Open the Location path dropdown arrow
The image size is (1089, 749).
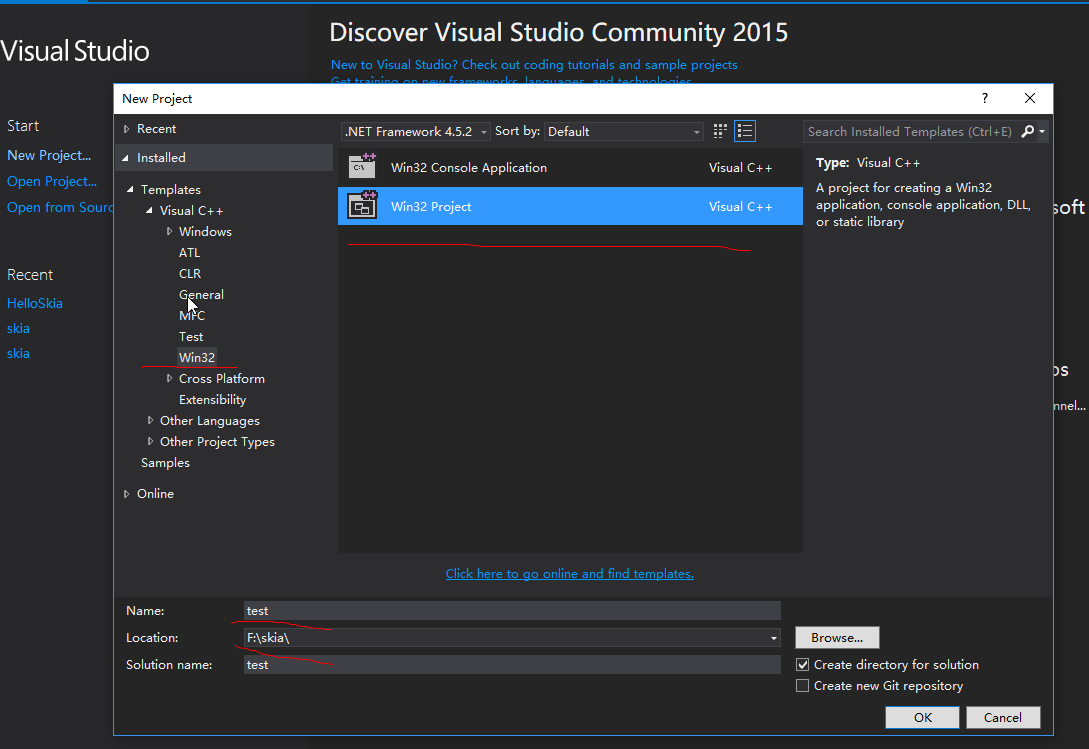pos(774,638)
